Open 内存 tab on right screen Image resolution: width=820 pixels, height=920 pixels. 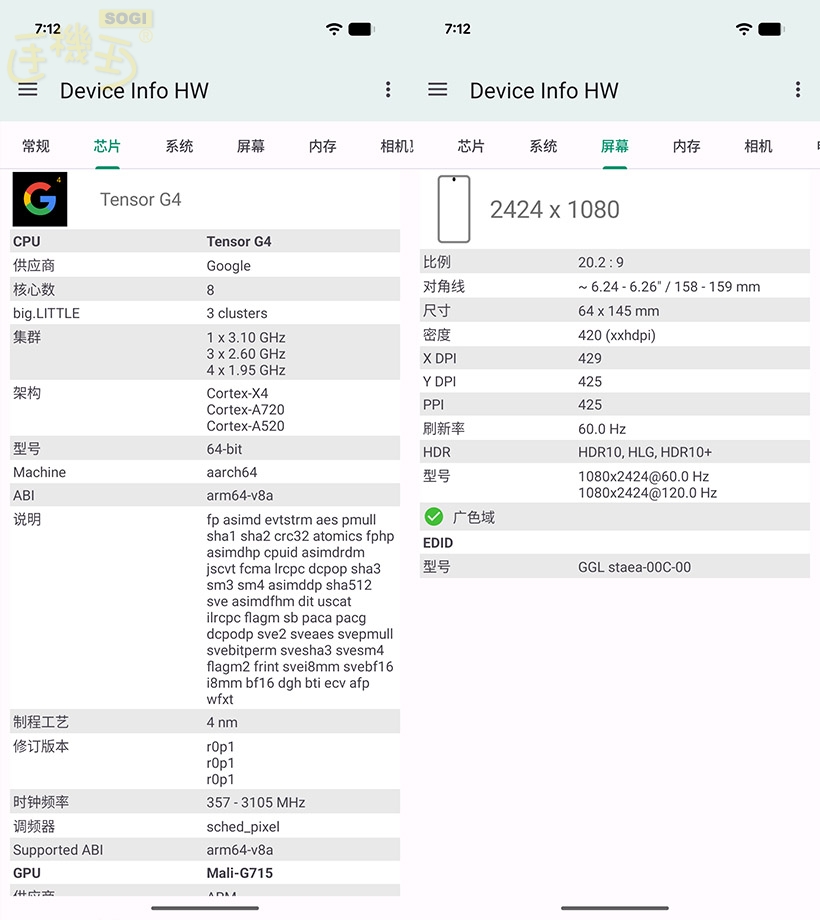pos(686,146)
